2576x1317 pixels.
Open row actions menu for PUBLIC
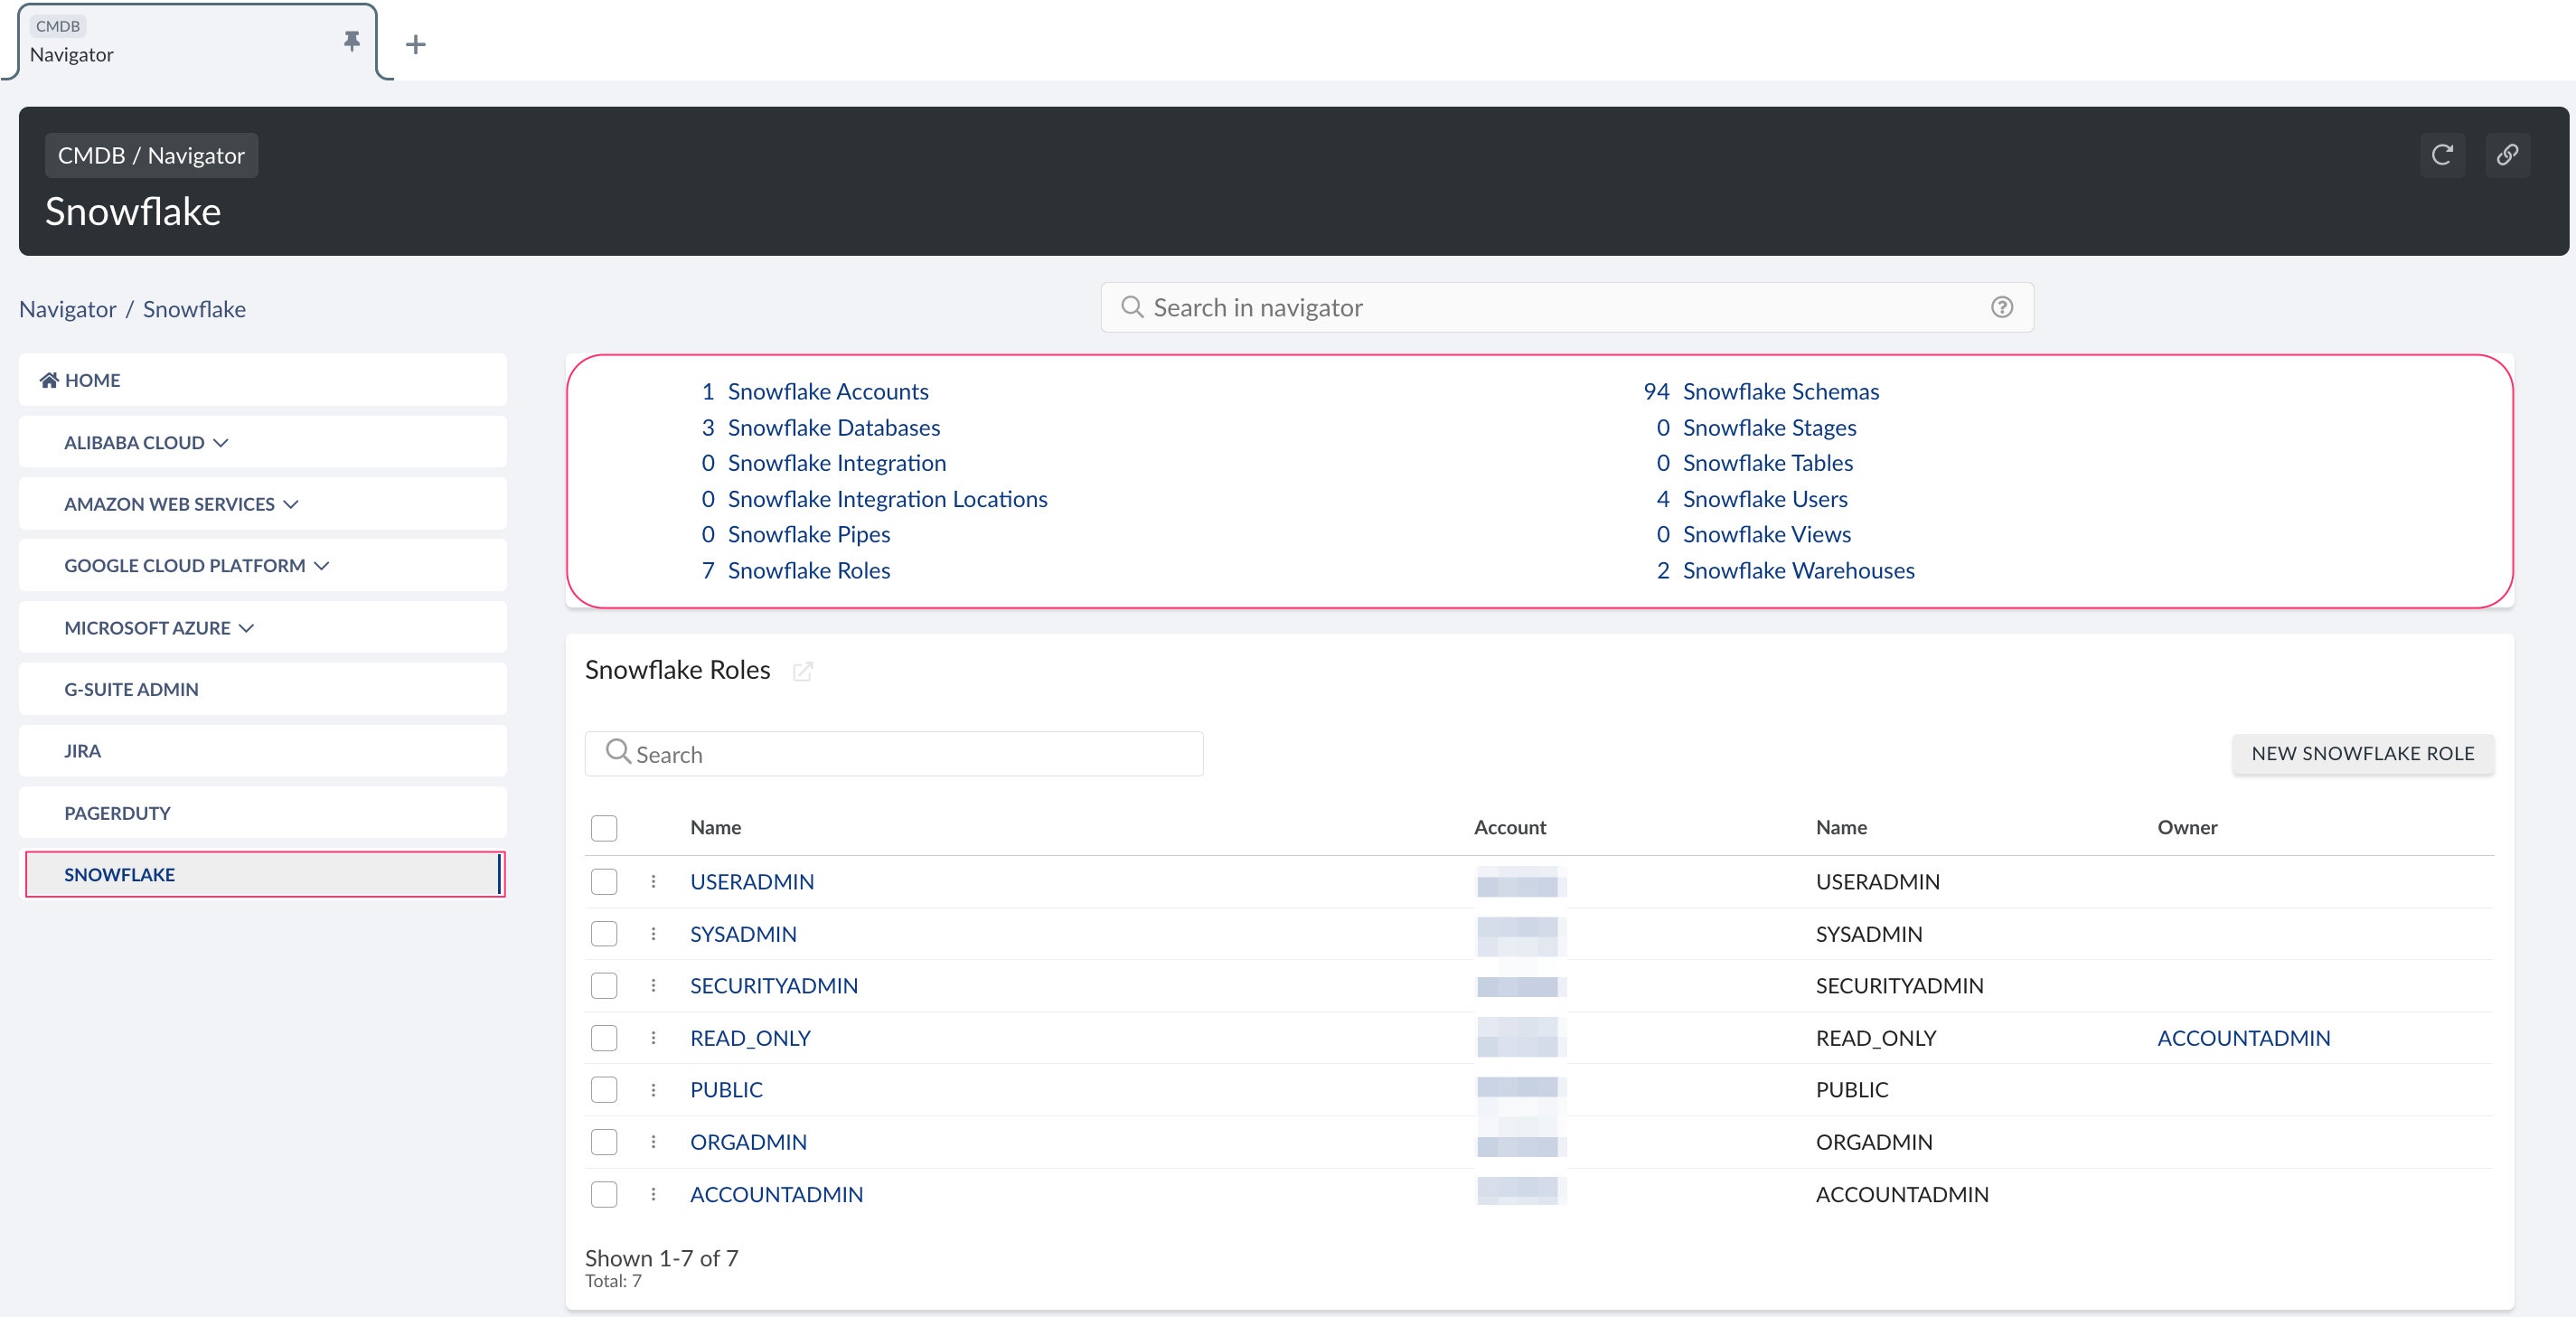(x=653, y=1090)
